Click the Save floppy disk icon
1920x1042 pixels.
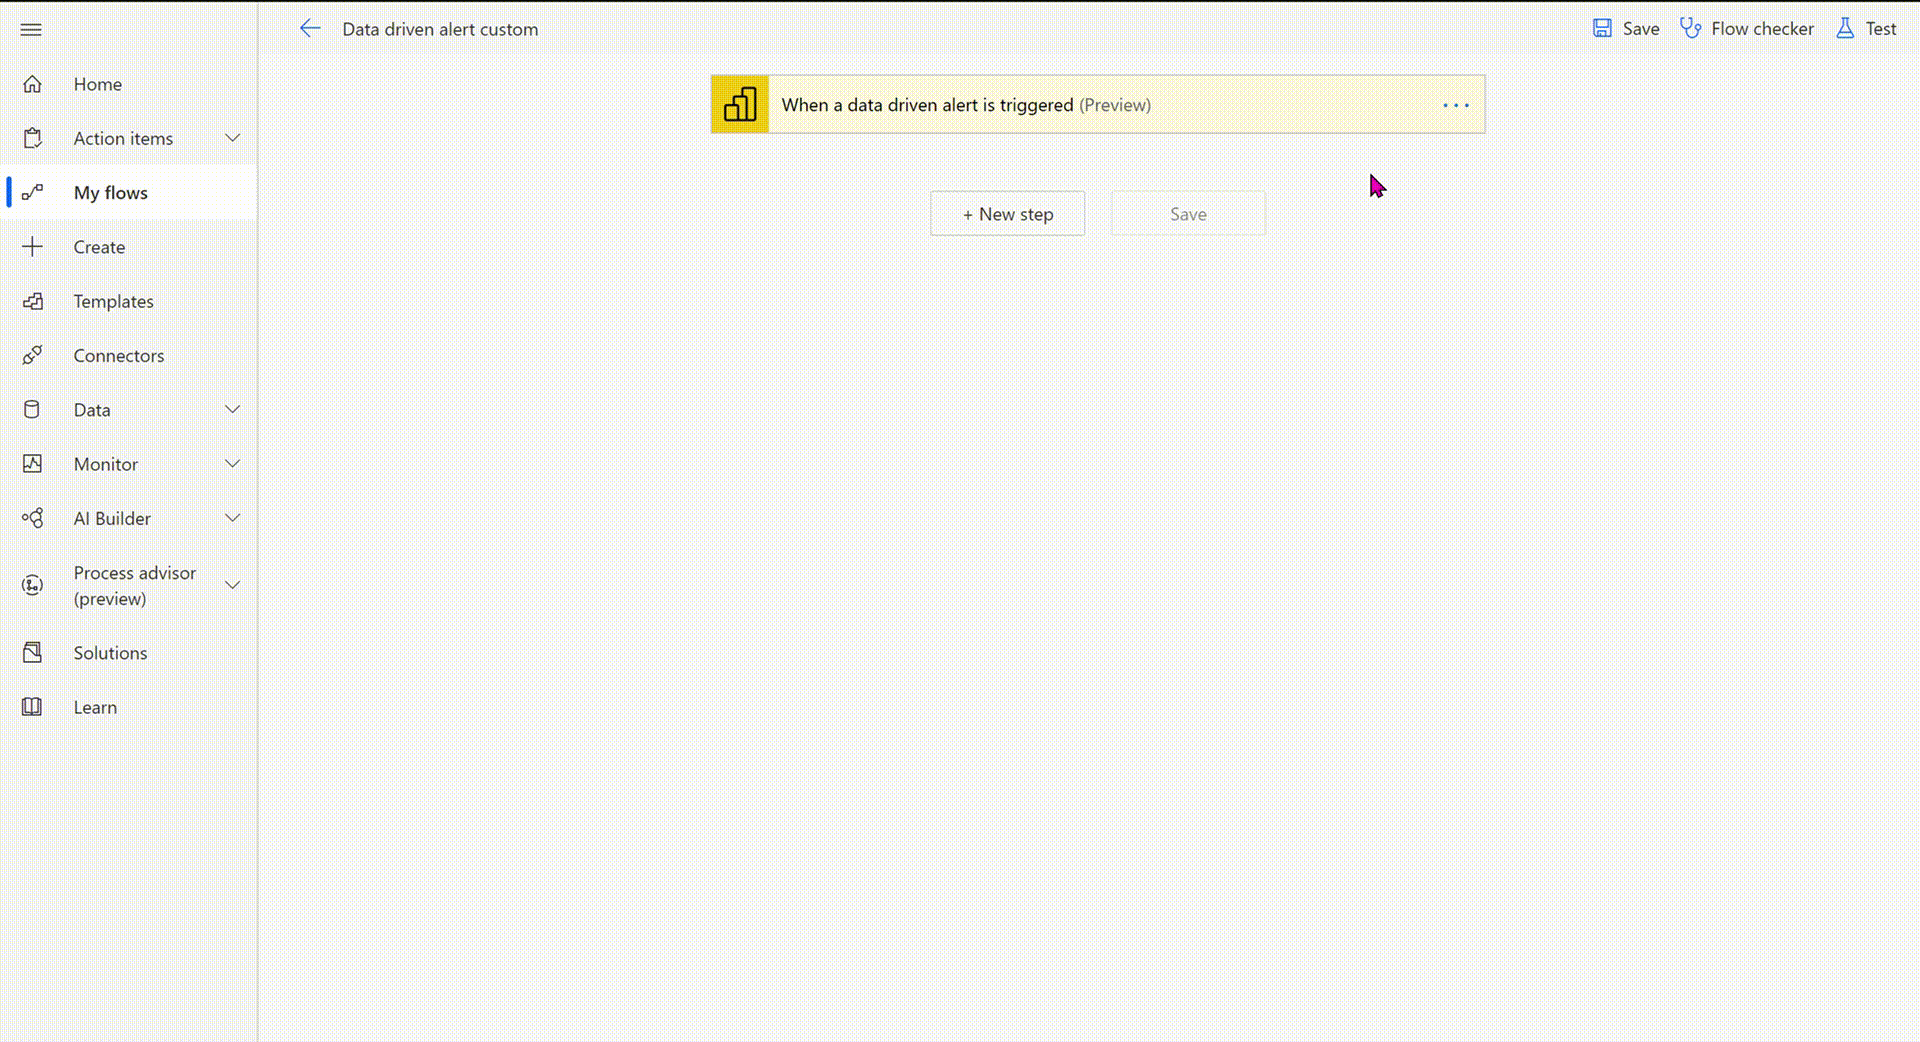[x=1602, y=28]
